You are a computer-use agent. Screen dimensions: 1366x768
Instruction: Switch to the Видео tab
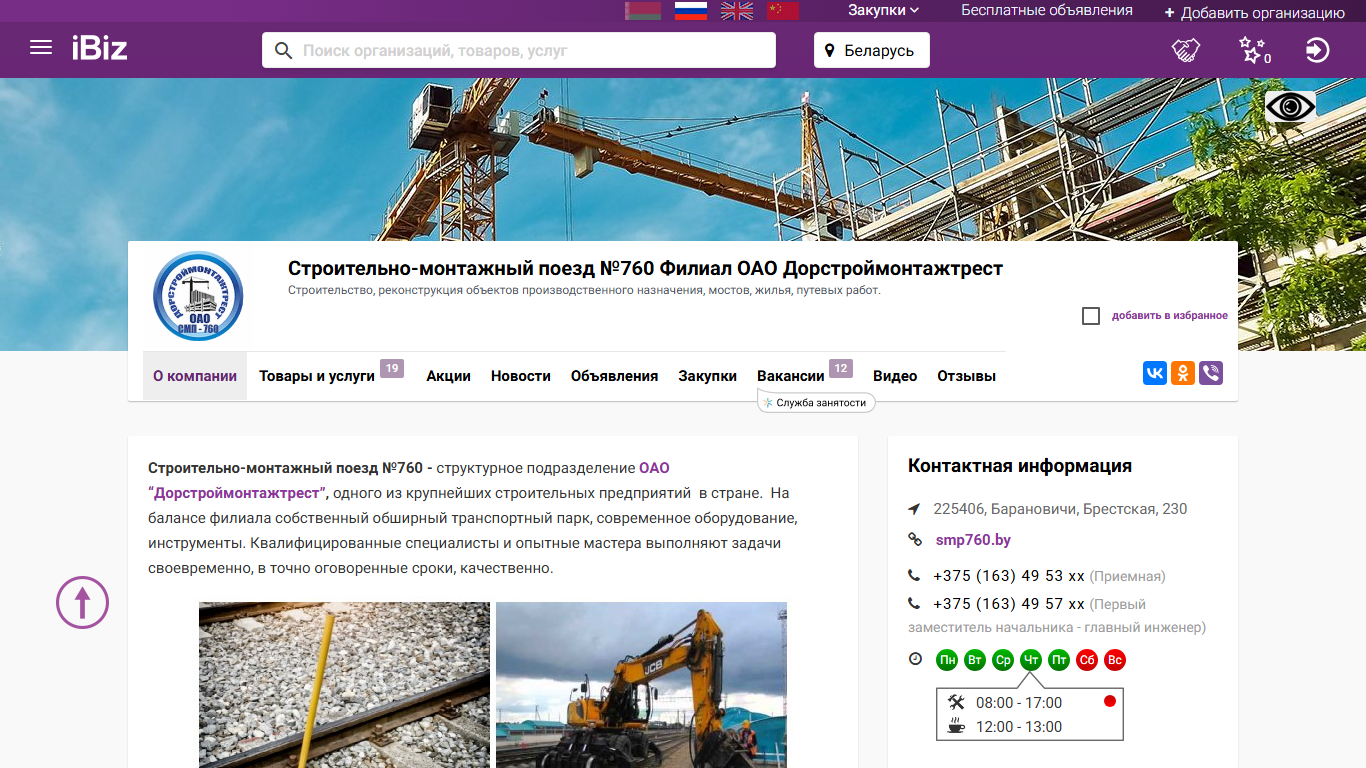click(x=895, y=376)
